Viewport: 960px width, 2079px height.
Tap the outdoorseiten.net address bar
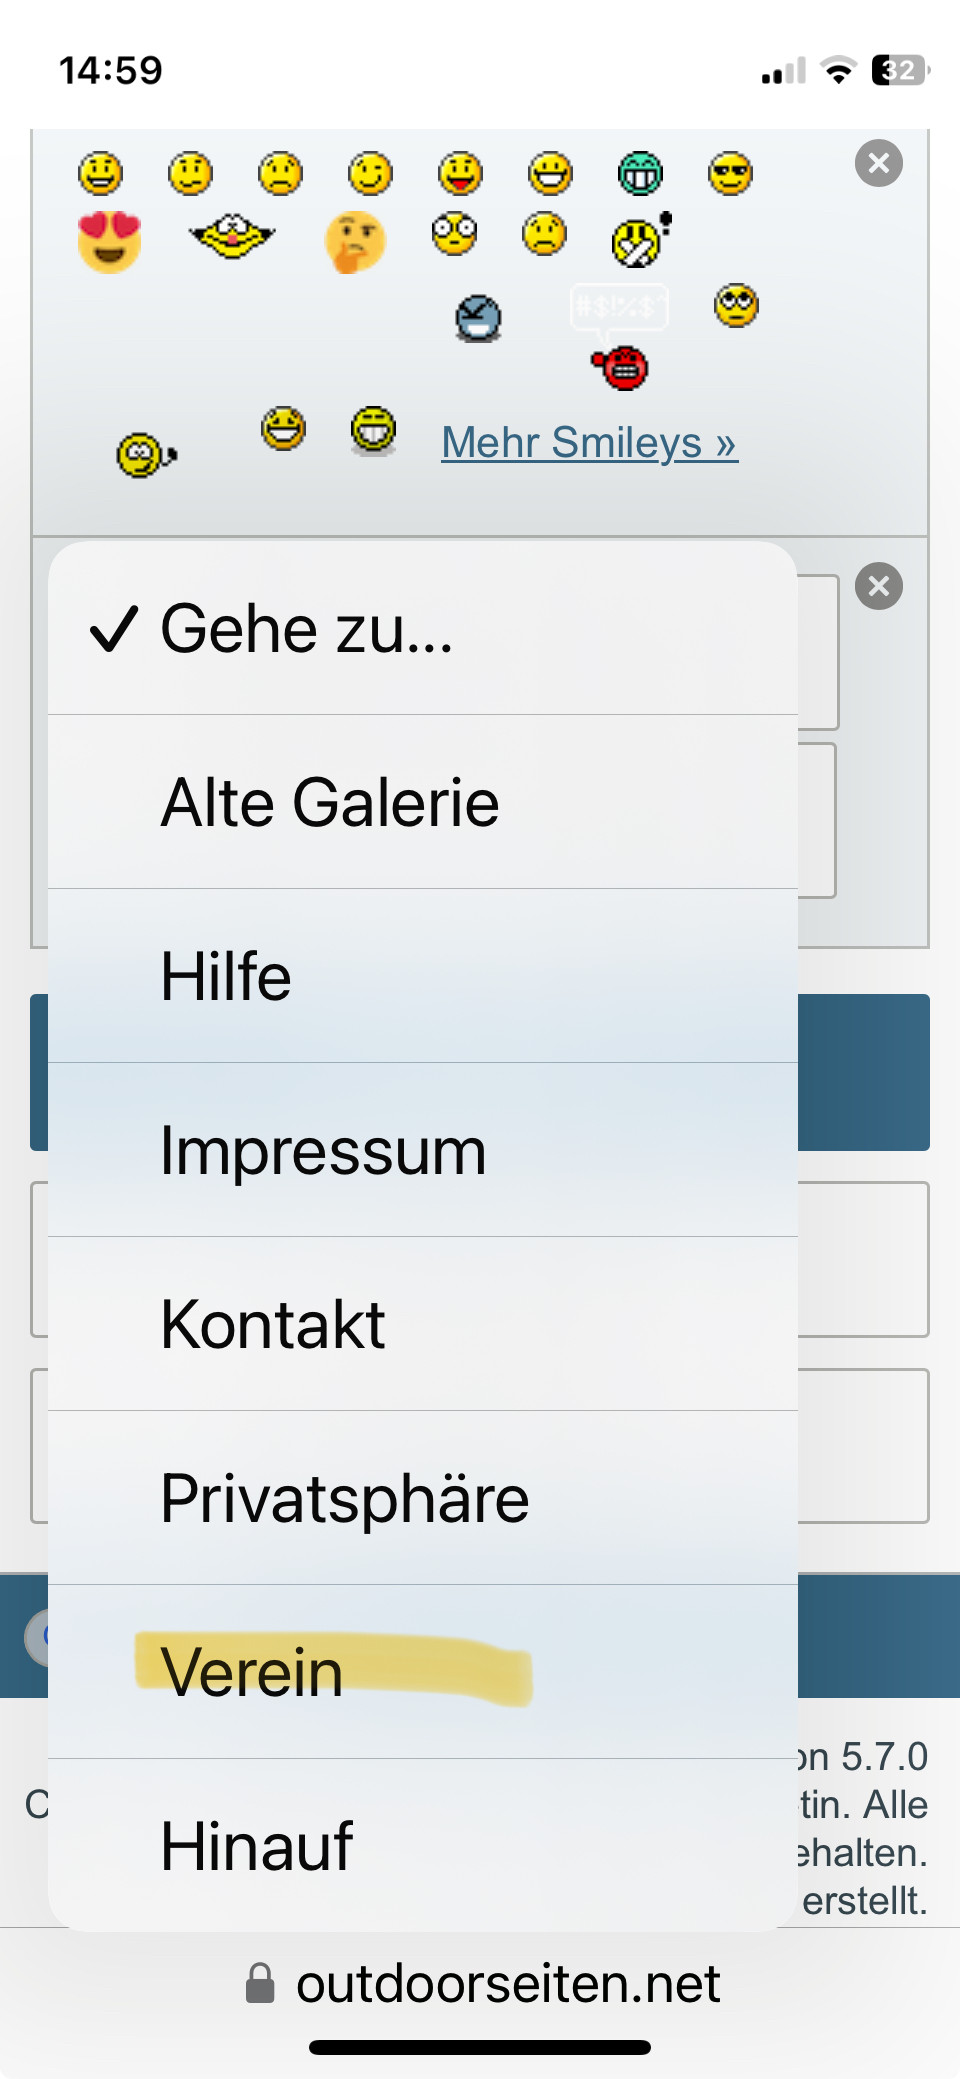(508, 1984)
